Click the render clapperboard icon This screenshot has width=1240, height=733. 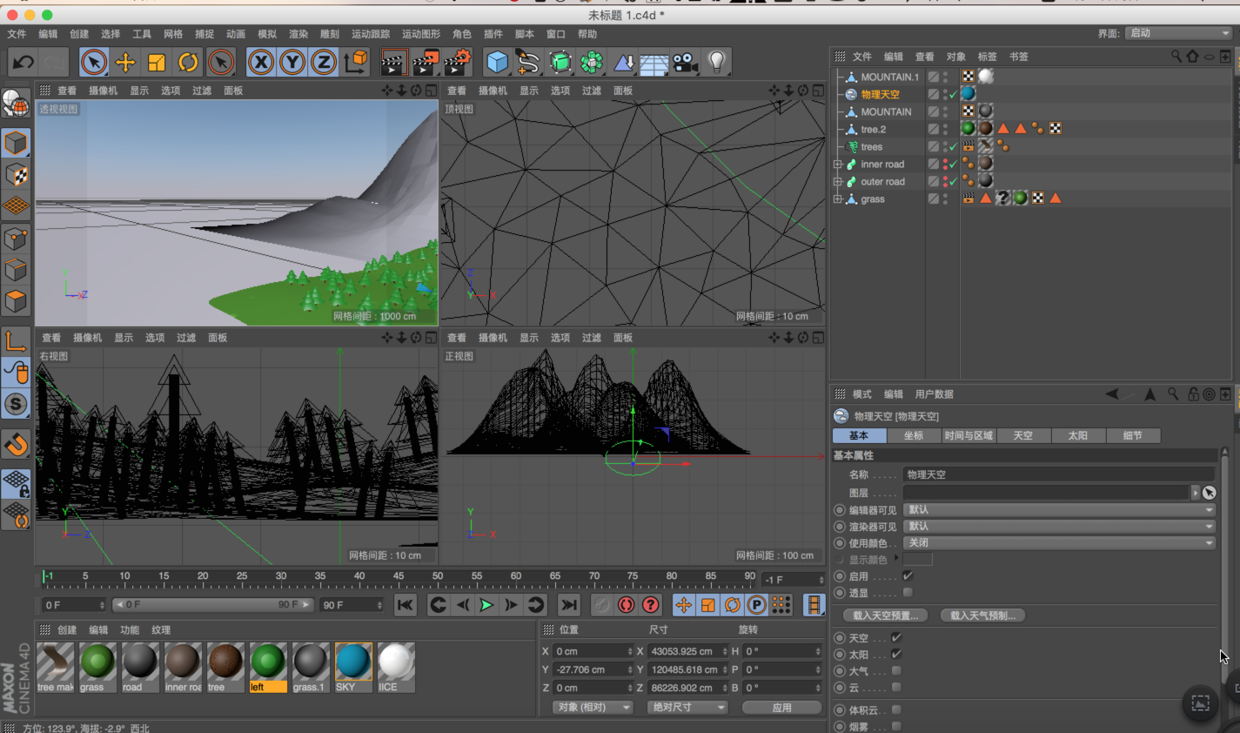[x=393, y=62]
